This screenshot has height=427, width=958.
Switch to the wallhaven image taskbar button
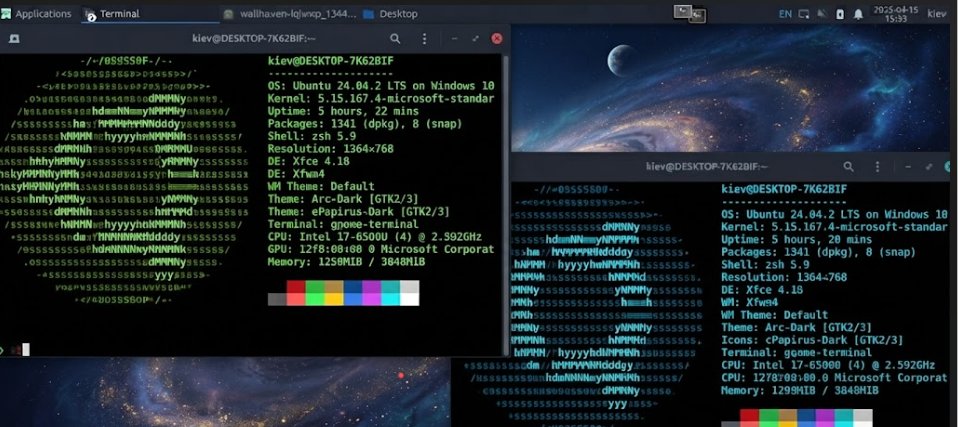[290, 13]
